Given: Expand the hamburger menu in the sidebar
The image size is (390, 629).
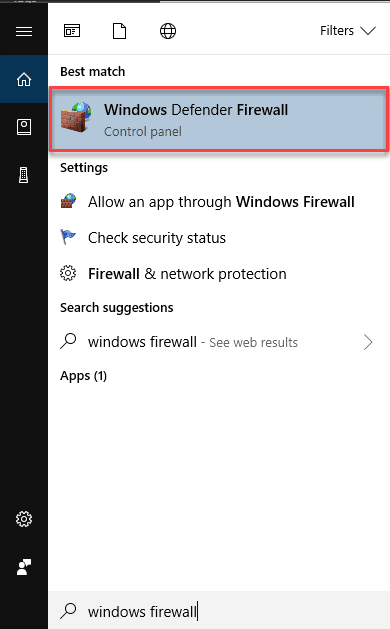Looking at the screenshot, I should (24, 31).
